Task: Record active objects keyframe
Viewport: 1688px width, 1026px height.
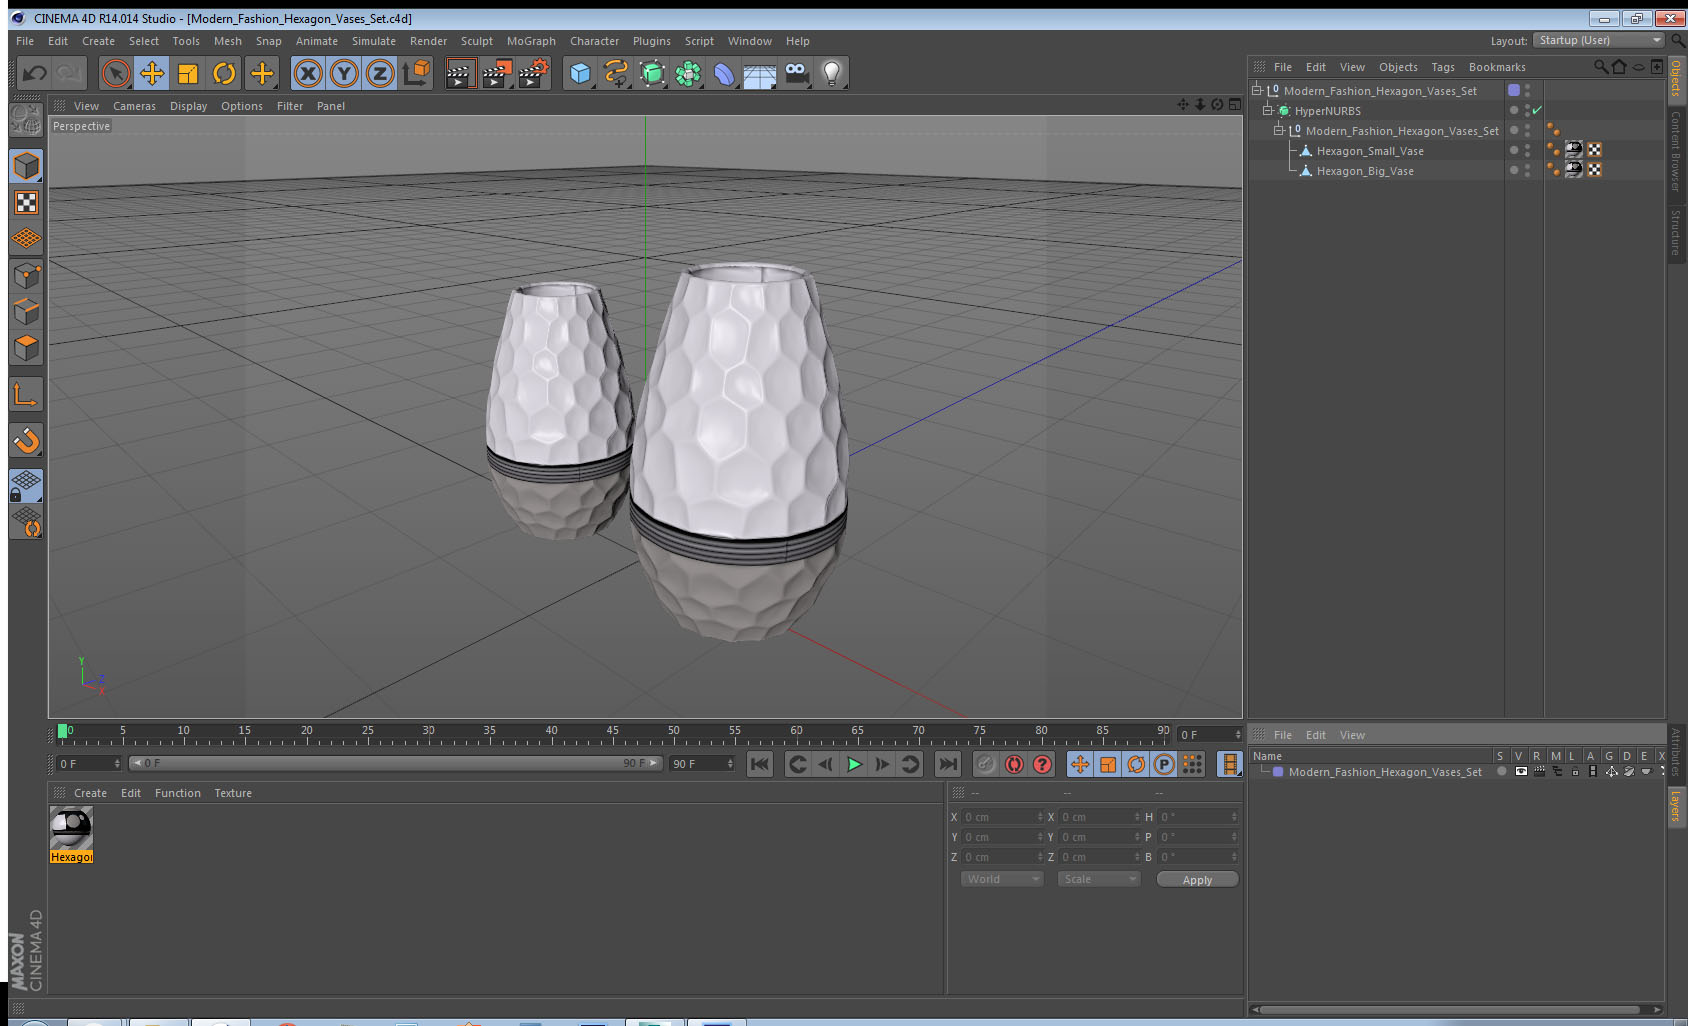Action: (986, 764)
